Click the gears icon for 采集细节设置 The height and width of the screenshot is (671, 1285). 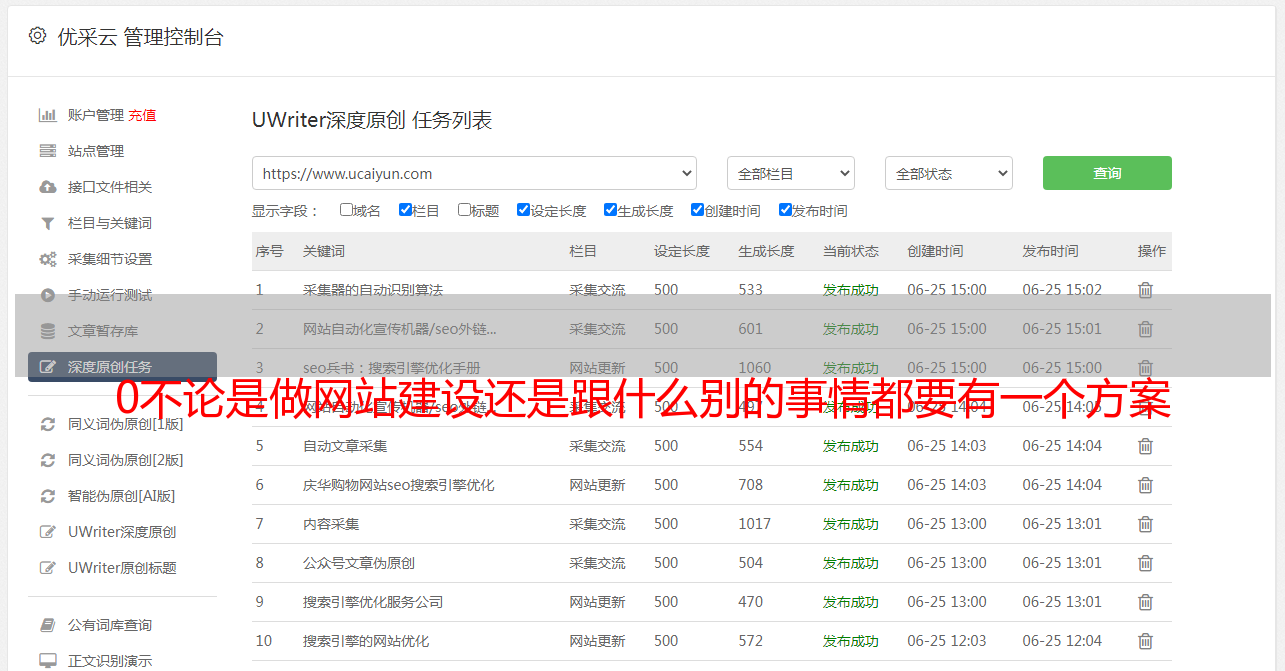47,259
